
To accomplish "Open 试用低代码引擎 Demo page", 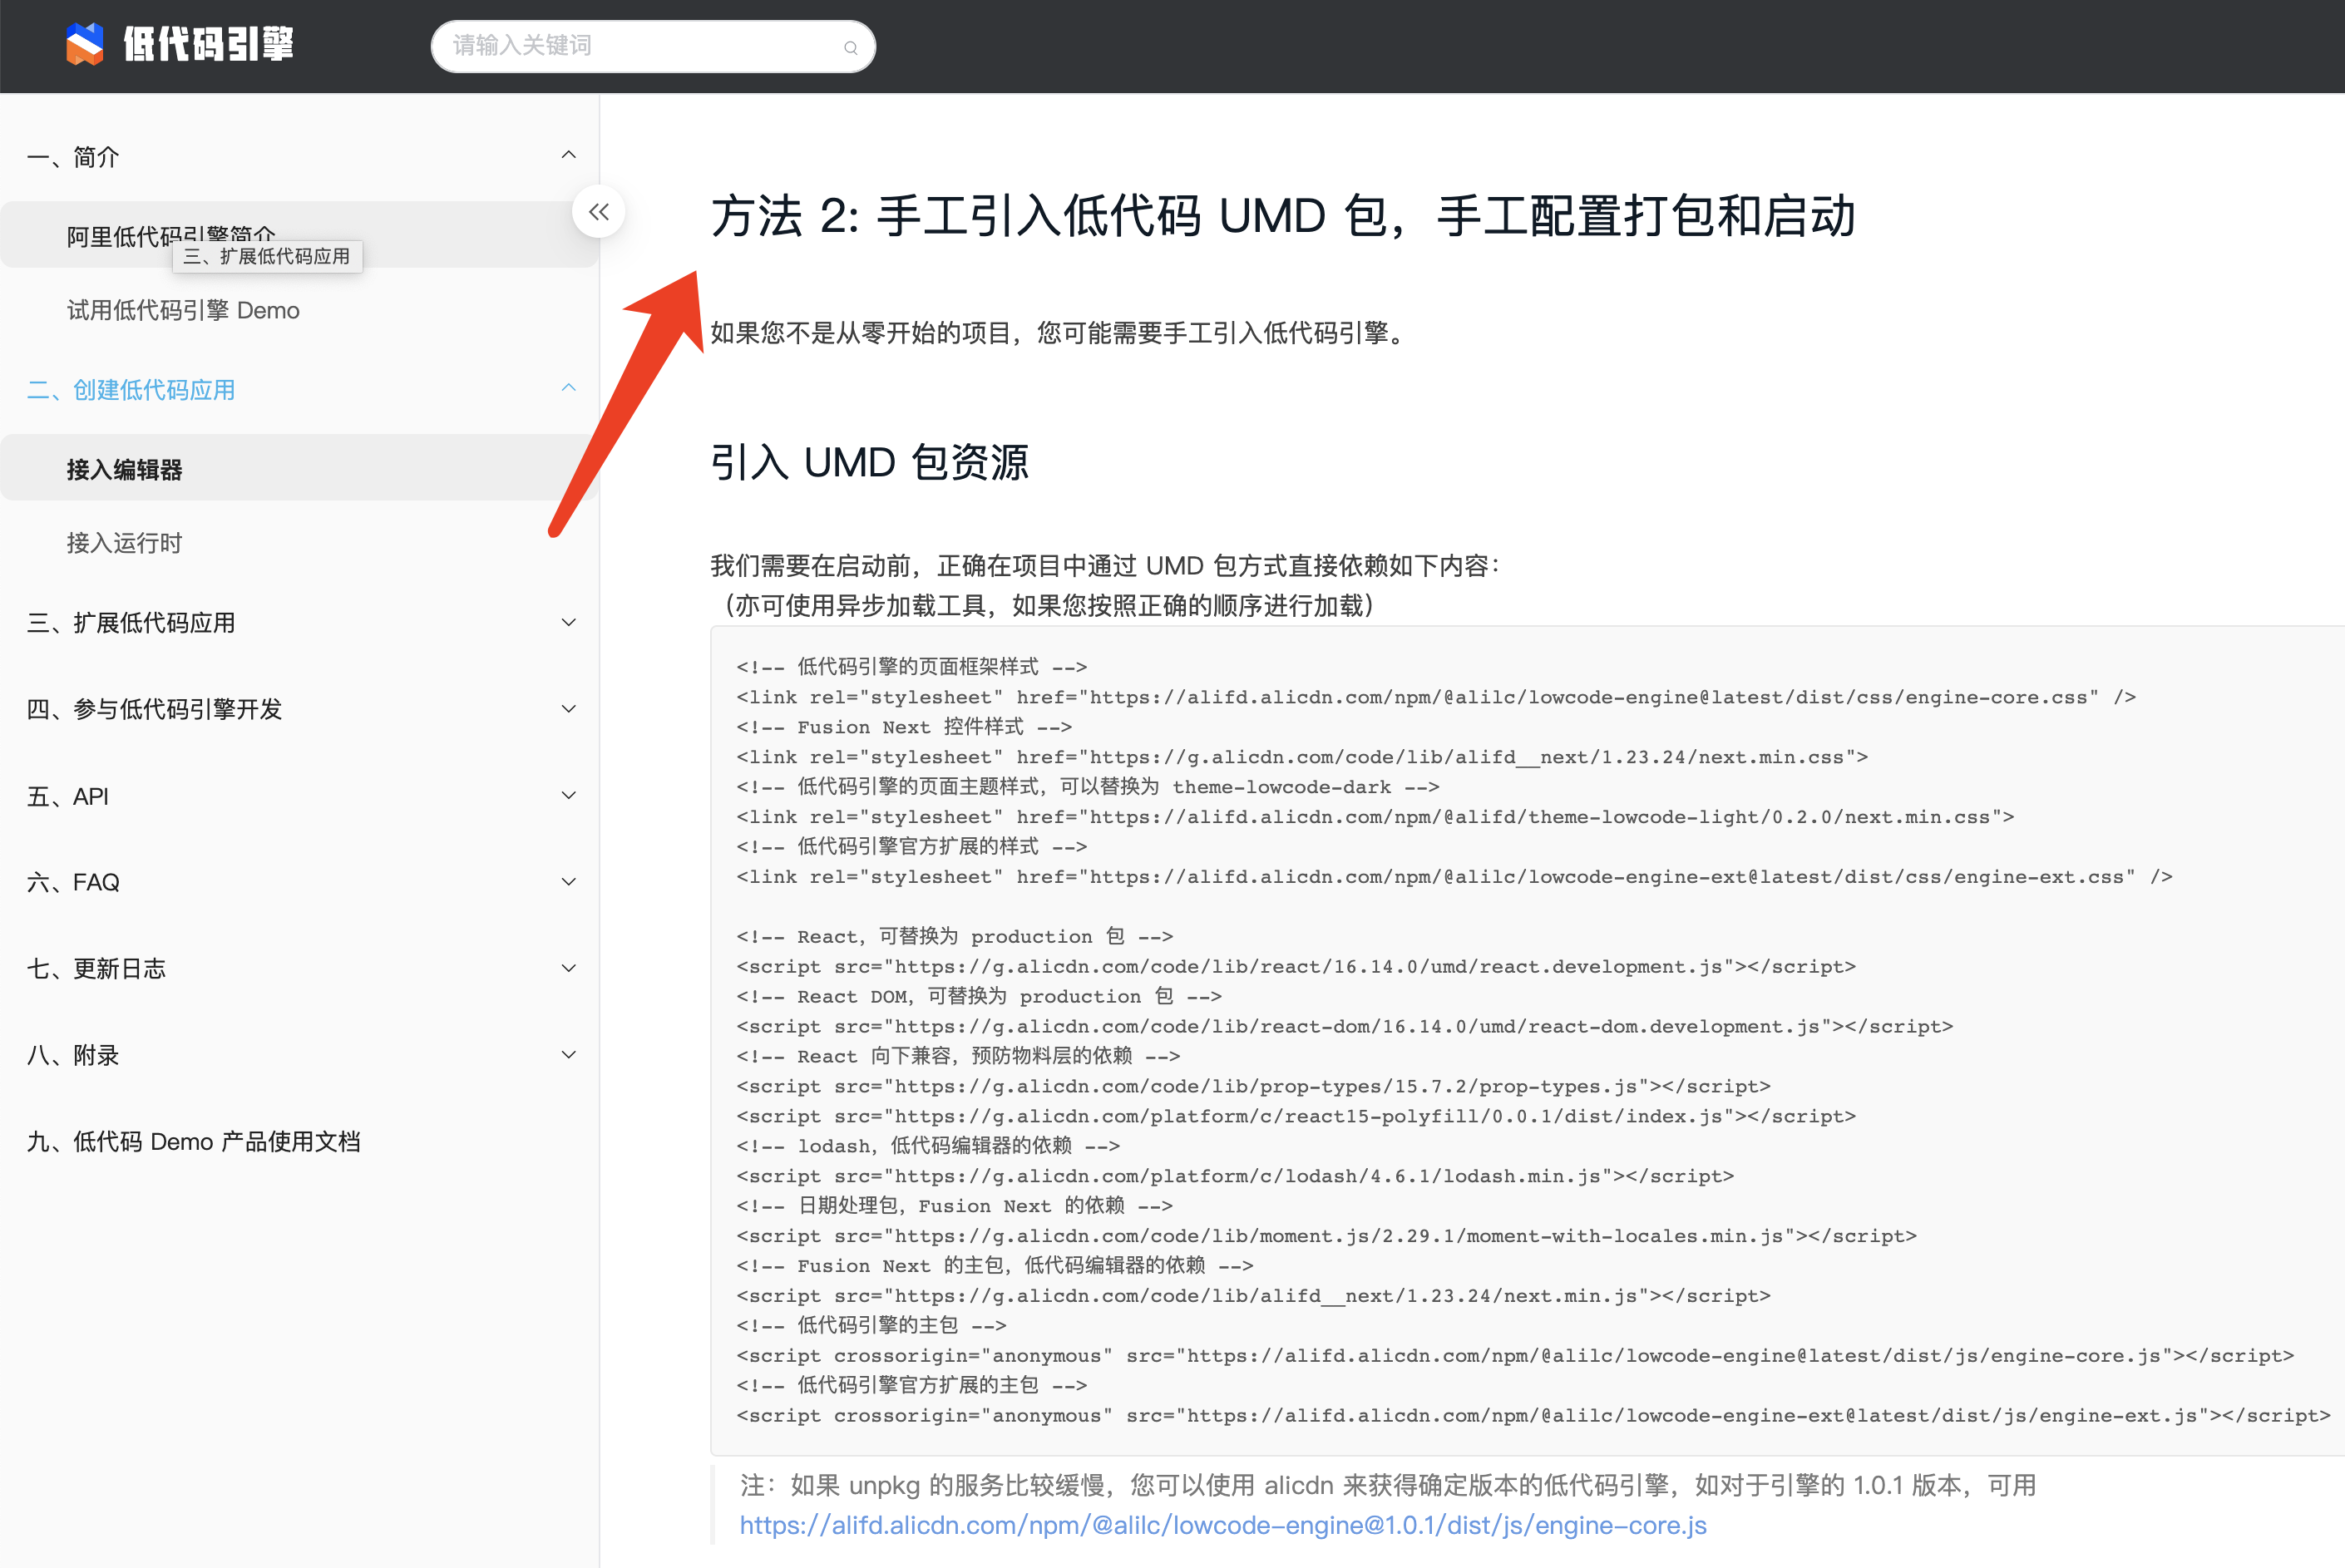I will click(183, 310).
